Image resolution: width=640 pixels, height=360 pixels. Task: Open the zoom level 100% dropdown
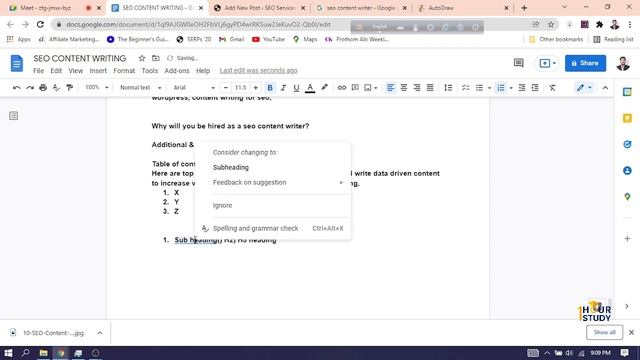tap(96, 87)
